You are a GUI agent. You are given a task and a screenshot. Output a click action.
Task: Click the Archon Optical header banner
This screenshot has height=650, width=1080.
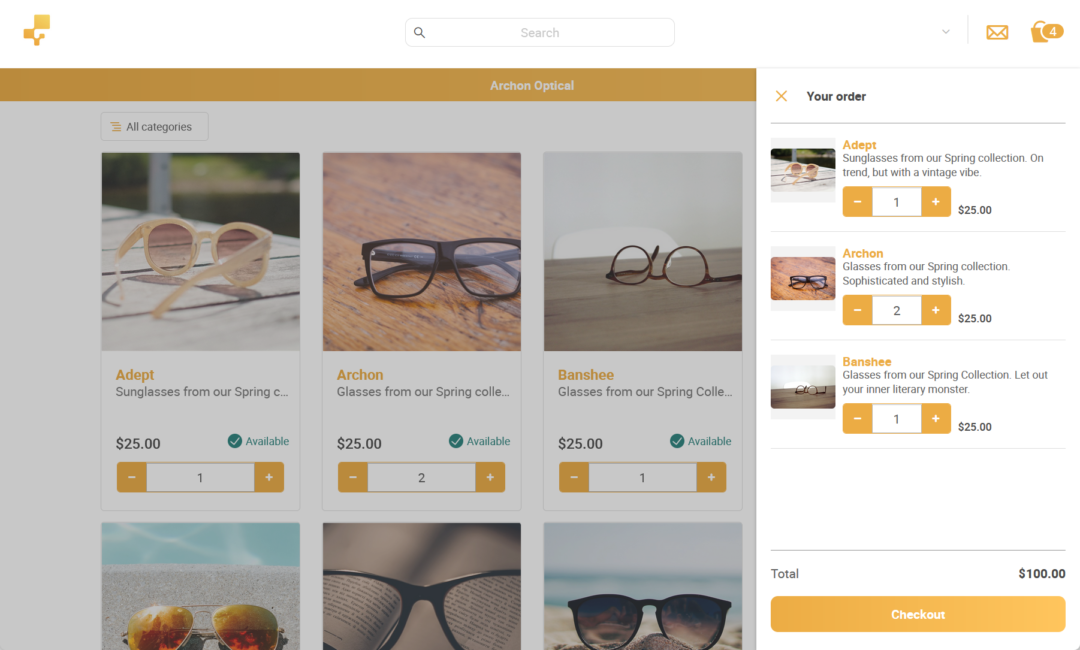pyautogui.click(x=531, y=85)
